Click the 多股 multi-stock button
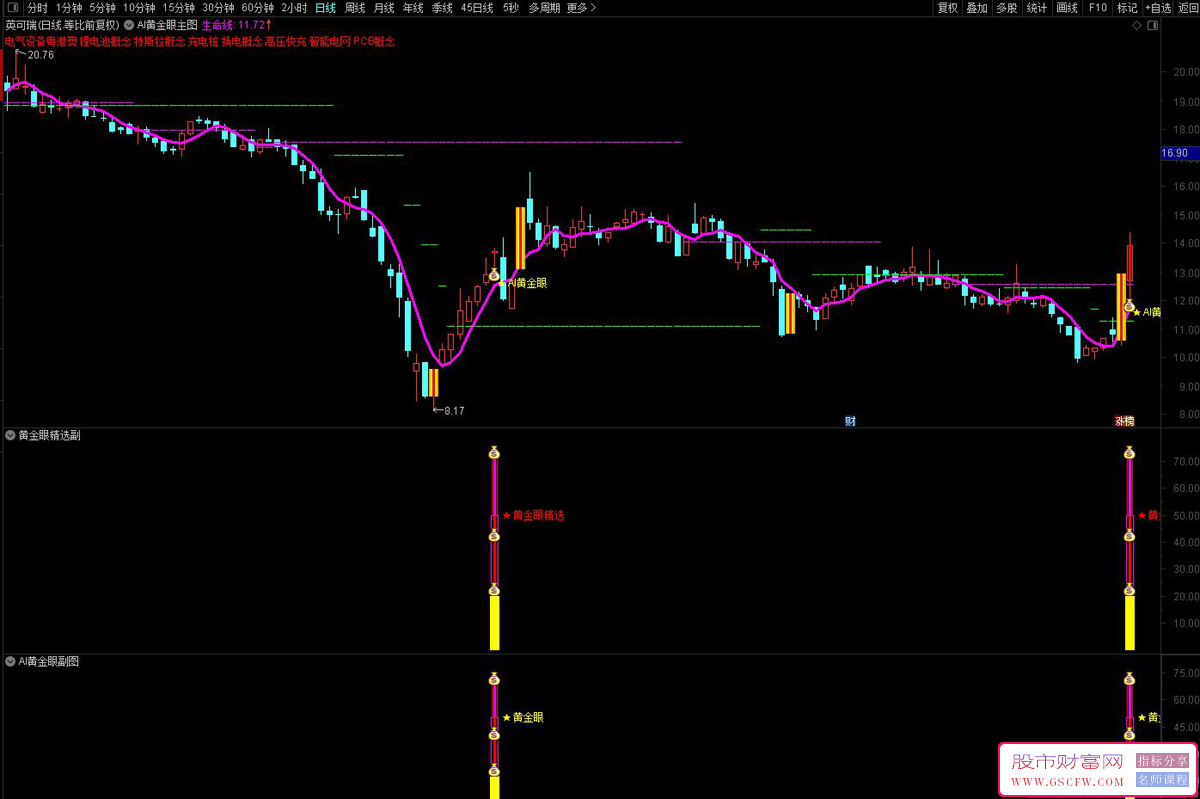This screenshot has height=799, width=1200. 1007,7
